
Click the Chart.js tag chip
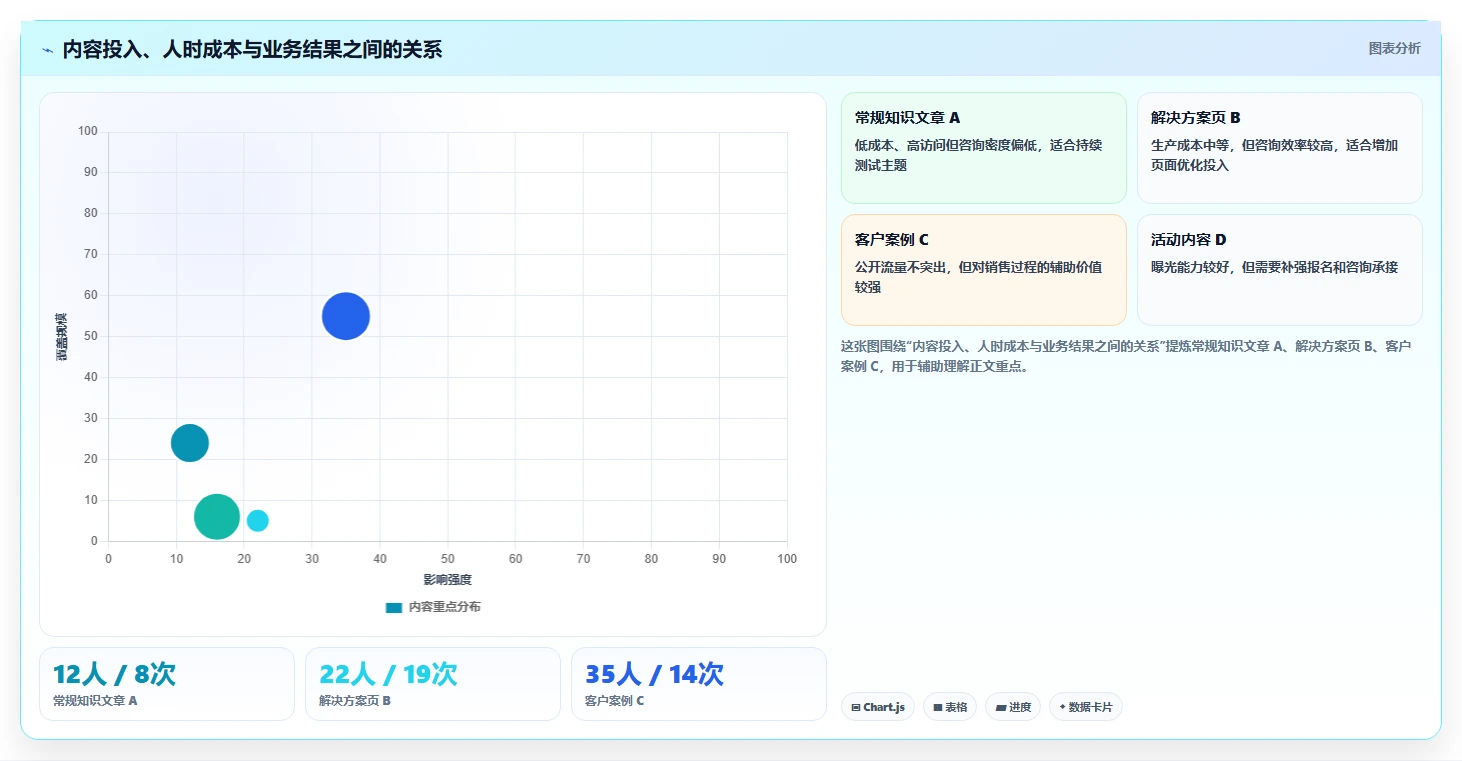(878, 707)
